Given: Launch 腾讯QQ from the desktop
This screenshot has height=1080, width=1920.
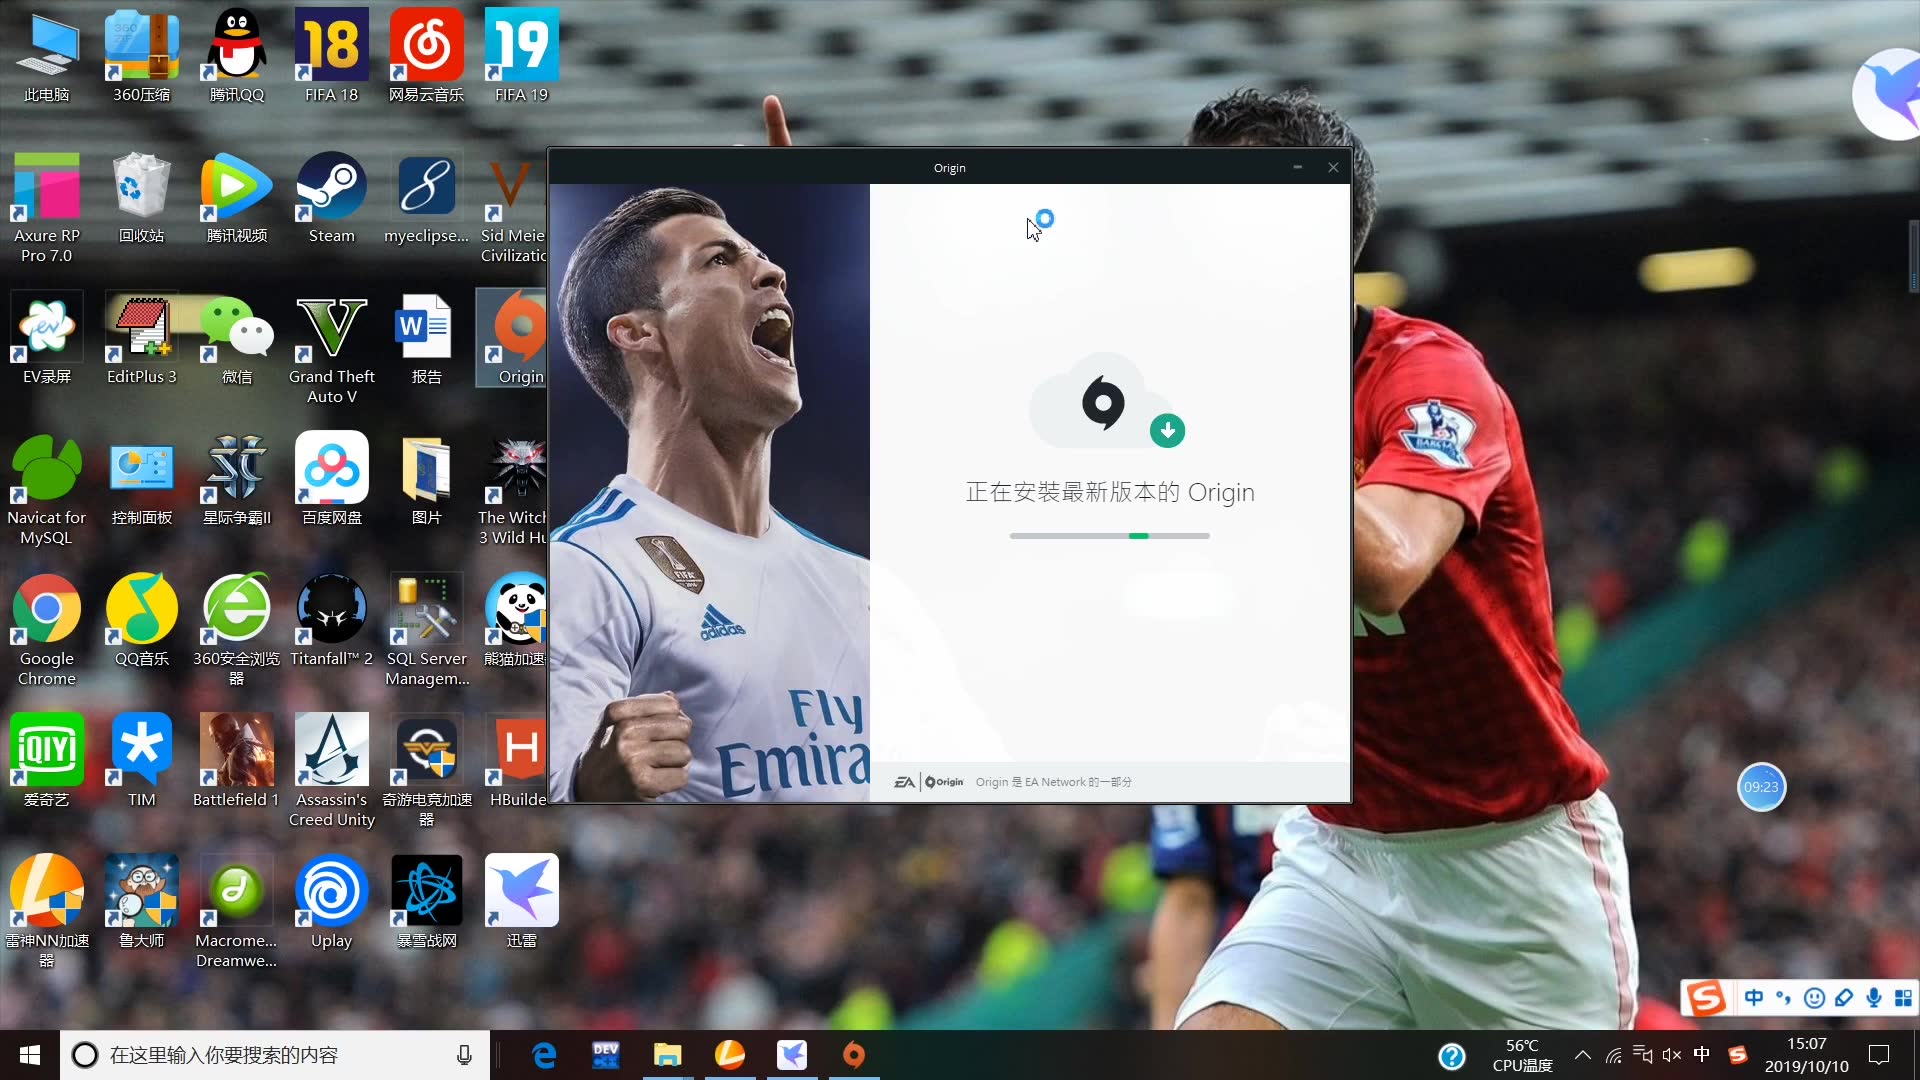Looking at the screenshot, I should (237, 56).
